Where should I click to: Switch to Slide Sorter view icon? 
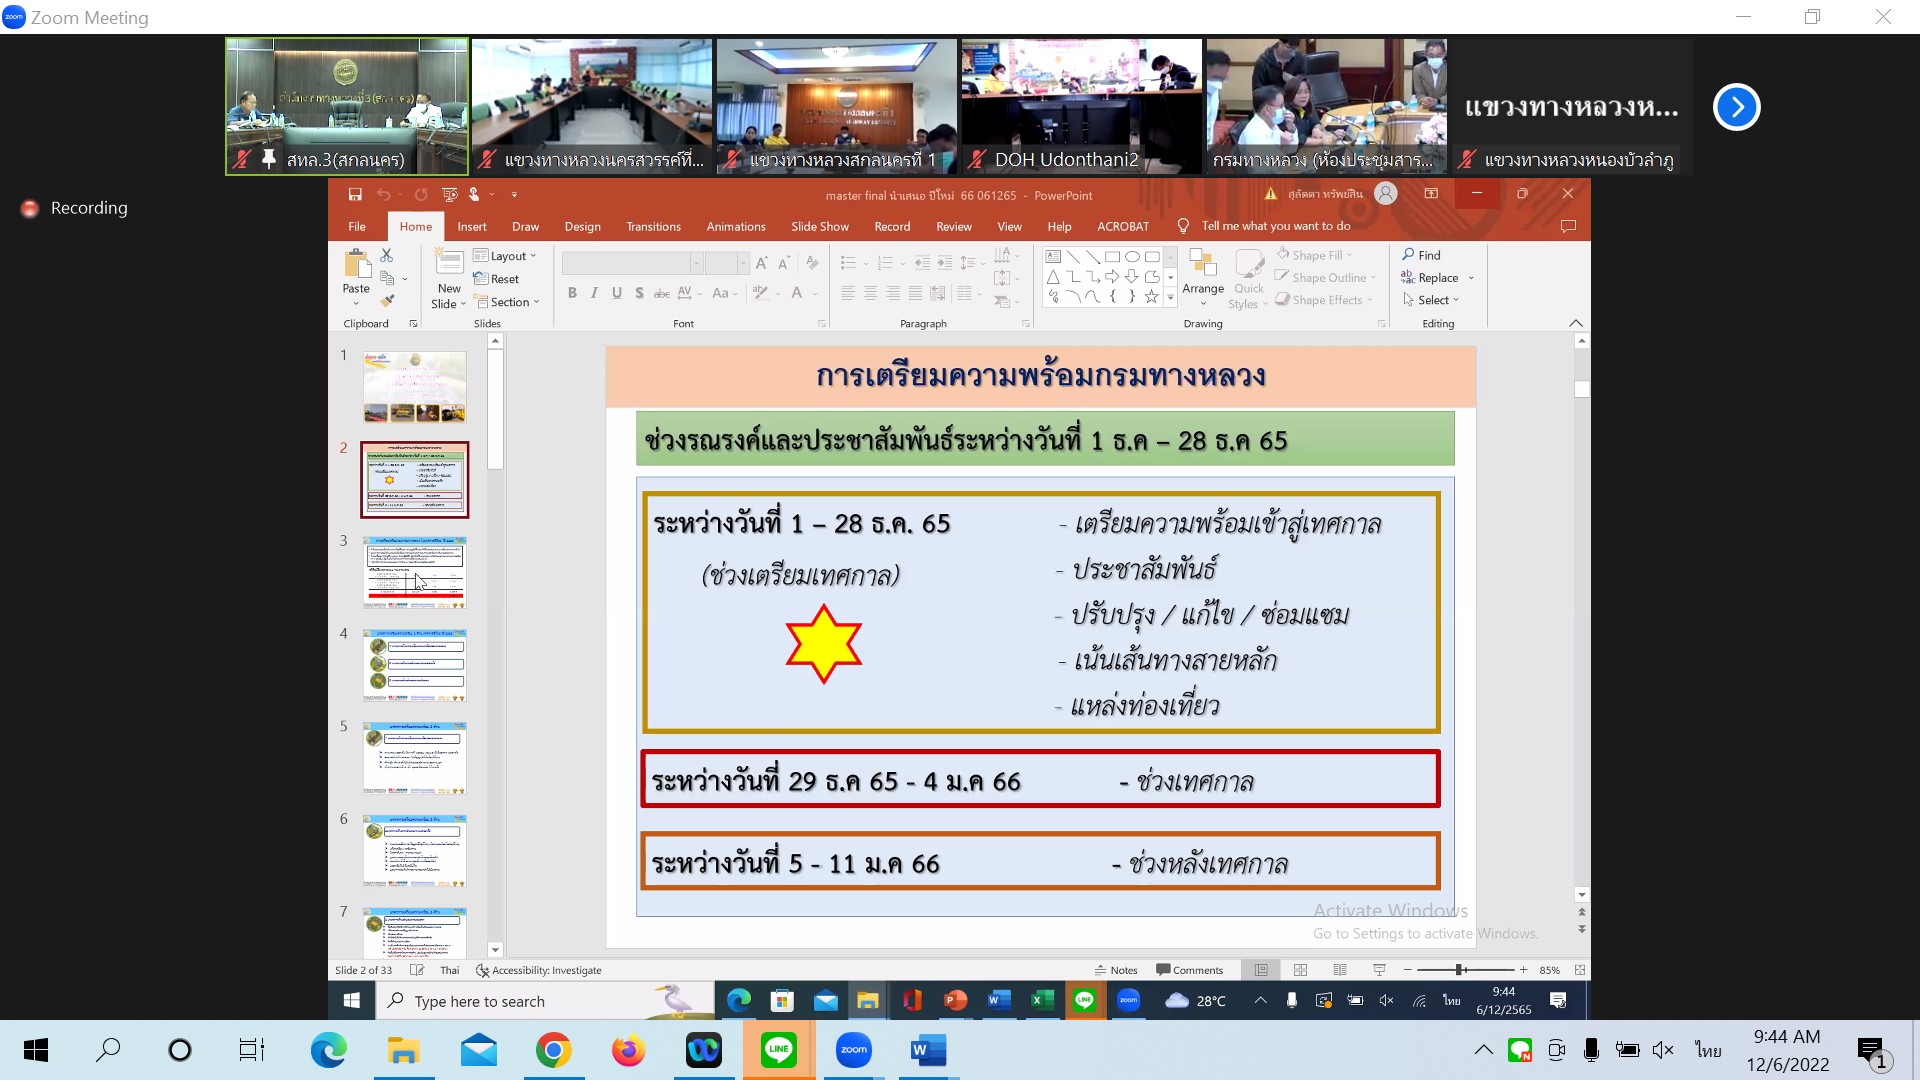pos(1300,970)
